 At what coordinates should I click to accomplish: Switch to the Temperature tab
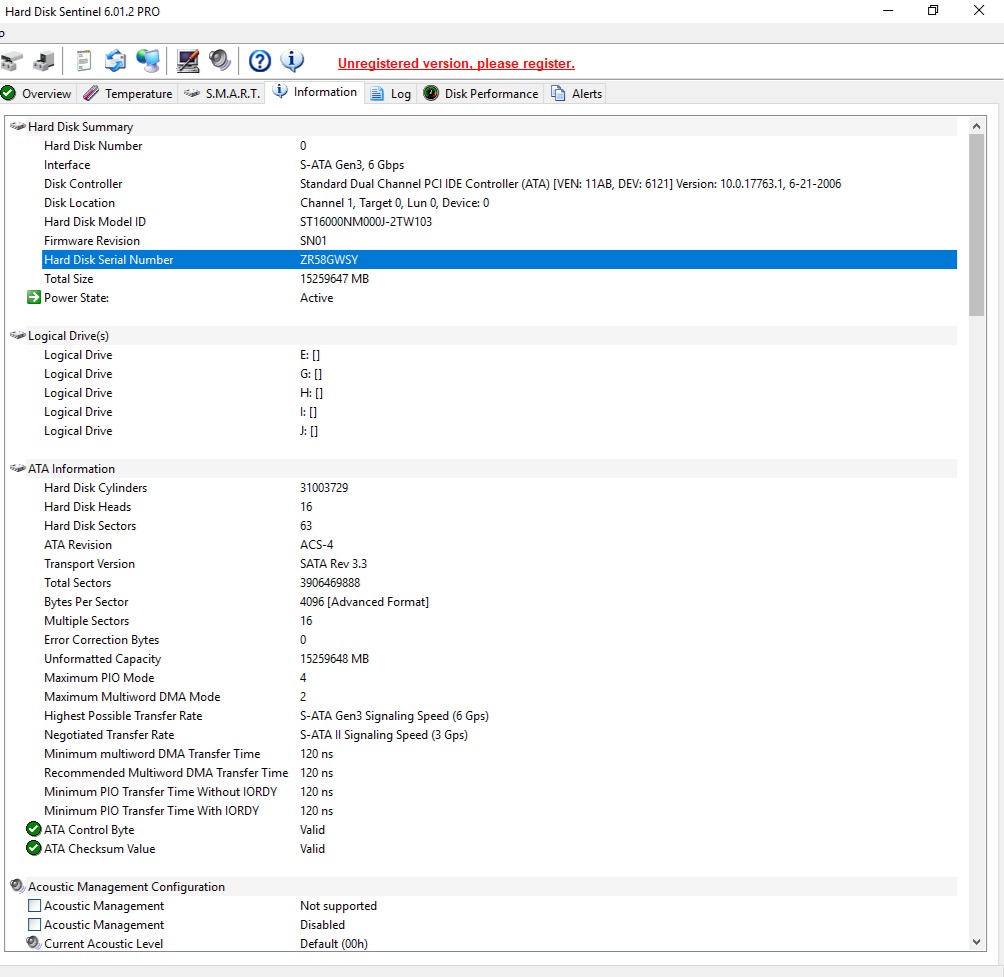pyautogui.click(x=128, y=93)
